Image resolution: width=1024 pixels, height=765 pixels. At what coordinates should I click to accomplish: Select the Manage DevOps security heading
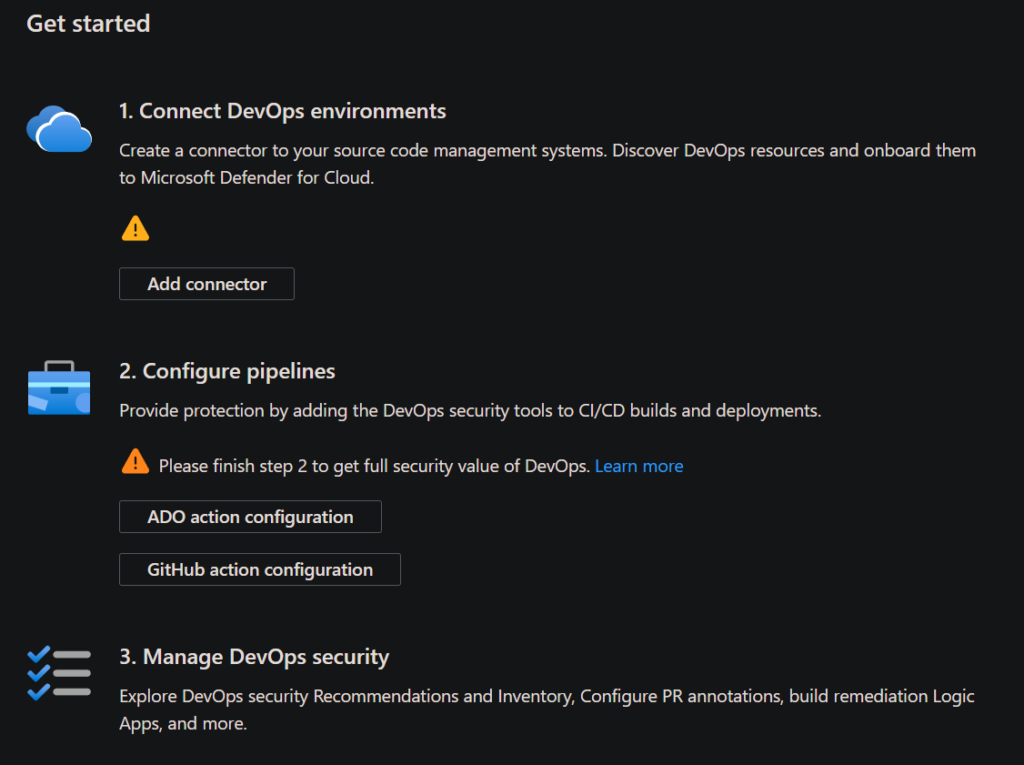coord(254,657)
